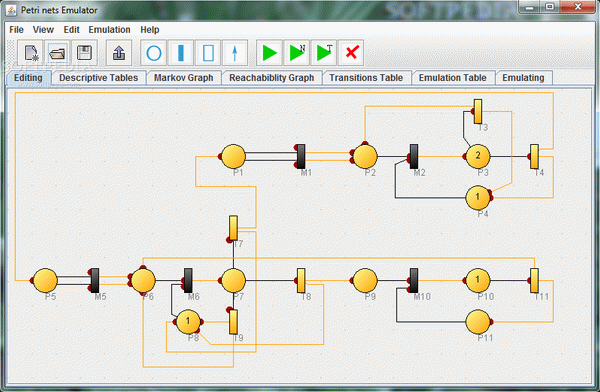
Task: Run timed emulation with the play T icon
Action: pyautogui.click(x=324, y=53)
